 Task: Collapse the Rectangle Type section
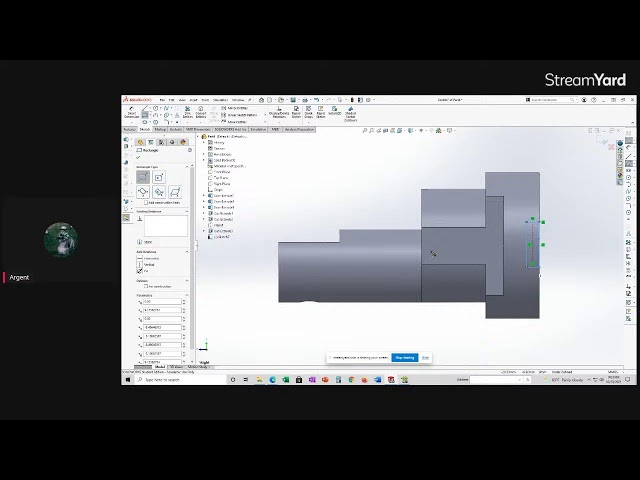[187, 167]
